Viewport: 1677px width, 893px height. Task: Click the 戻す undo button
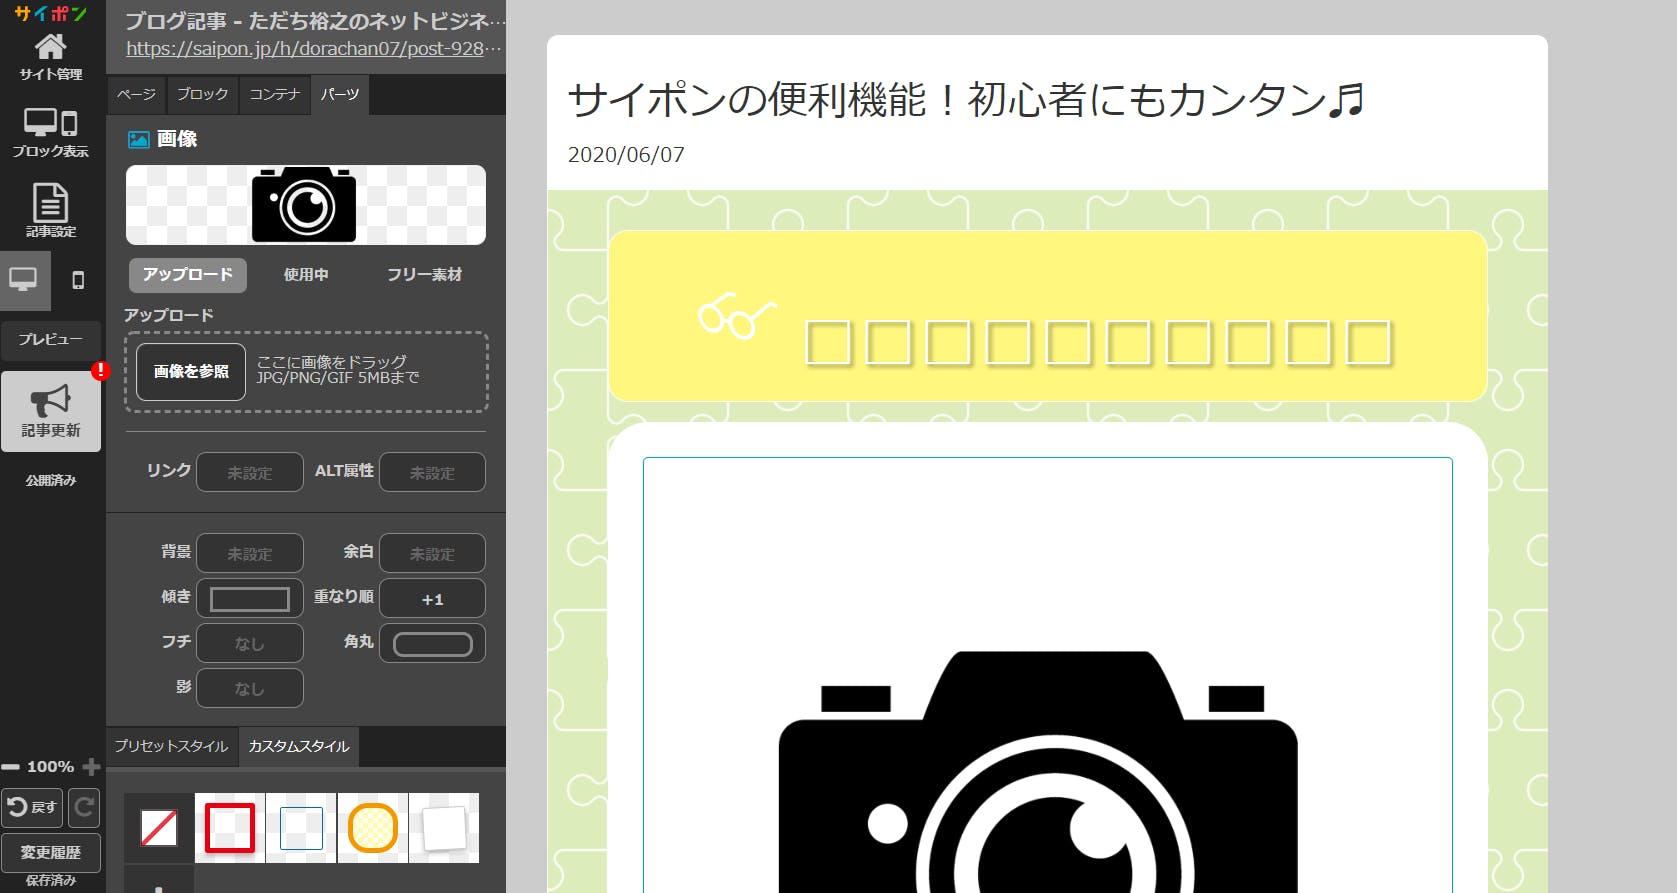tap(32, 807)
